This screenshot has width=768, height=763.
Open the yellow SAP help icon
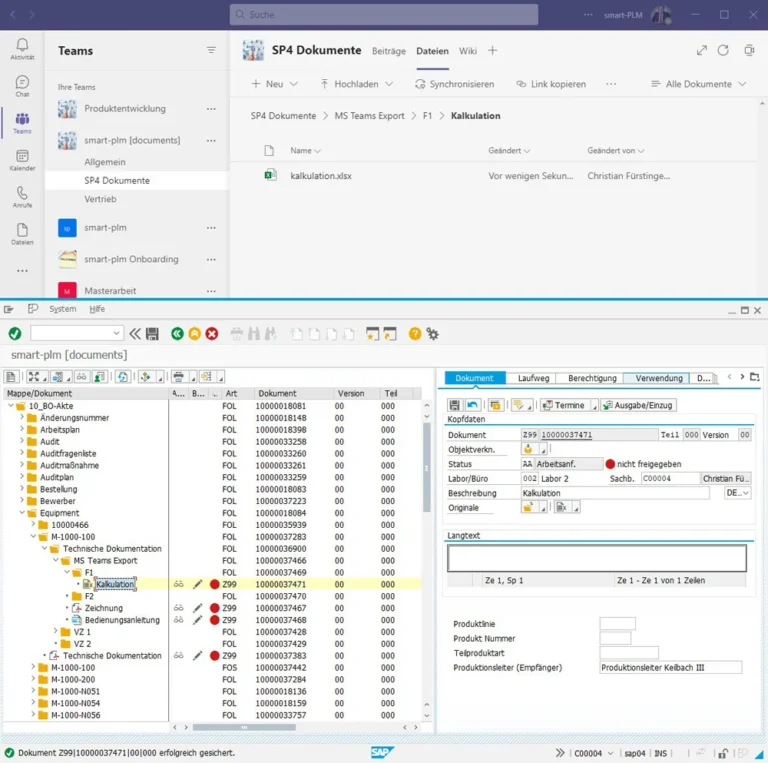pos(415,334)
